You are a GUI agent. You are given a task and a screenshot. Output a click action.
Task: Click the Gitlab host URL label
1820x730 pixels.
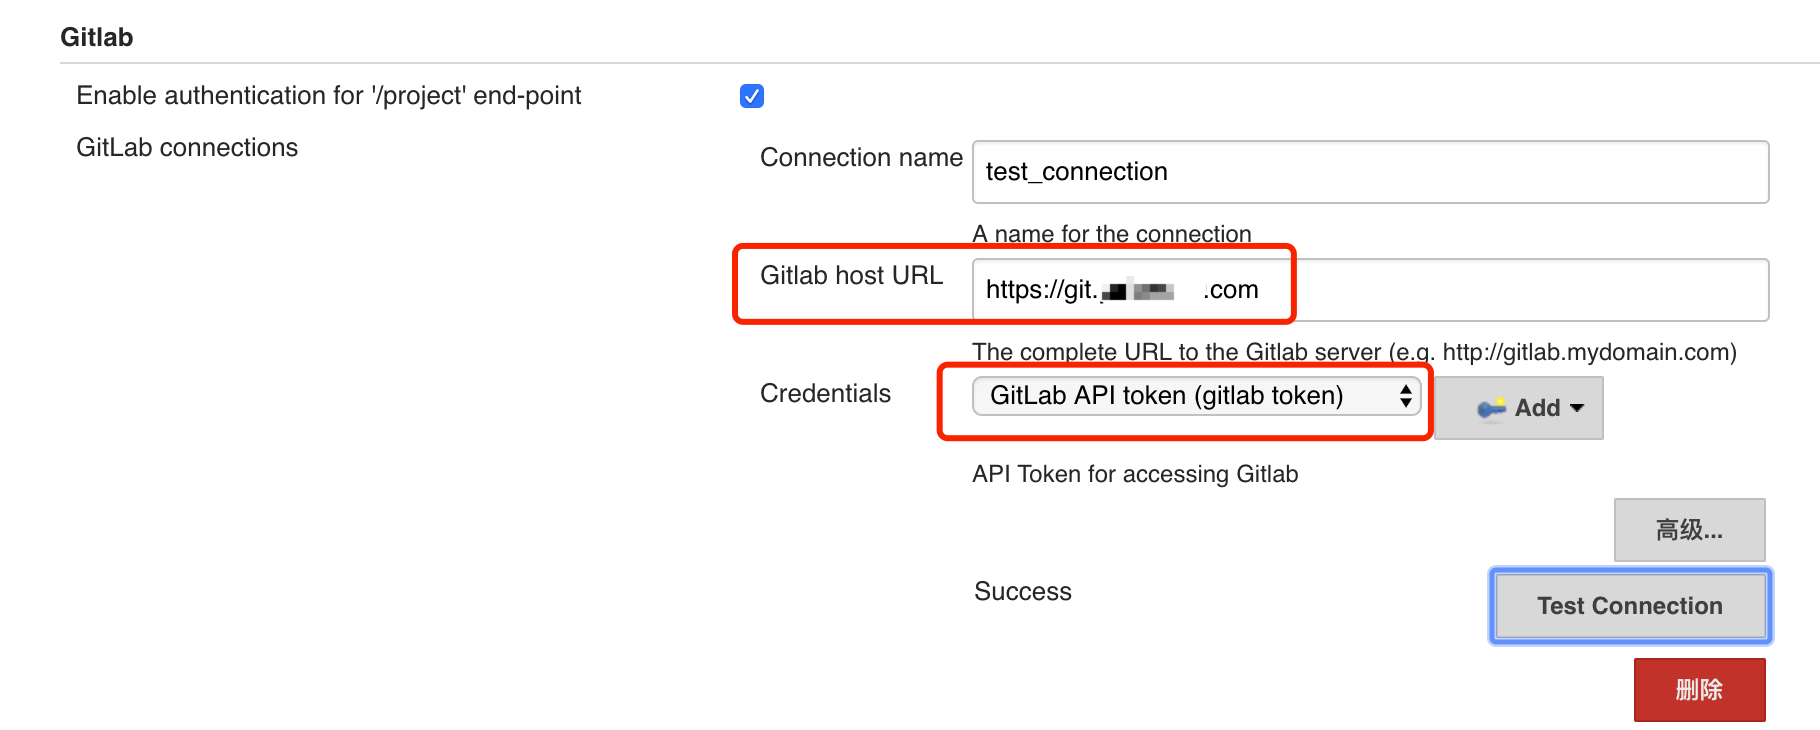pyautogui.click(x=851, y=276)
